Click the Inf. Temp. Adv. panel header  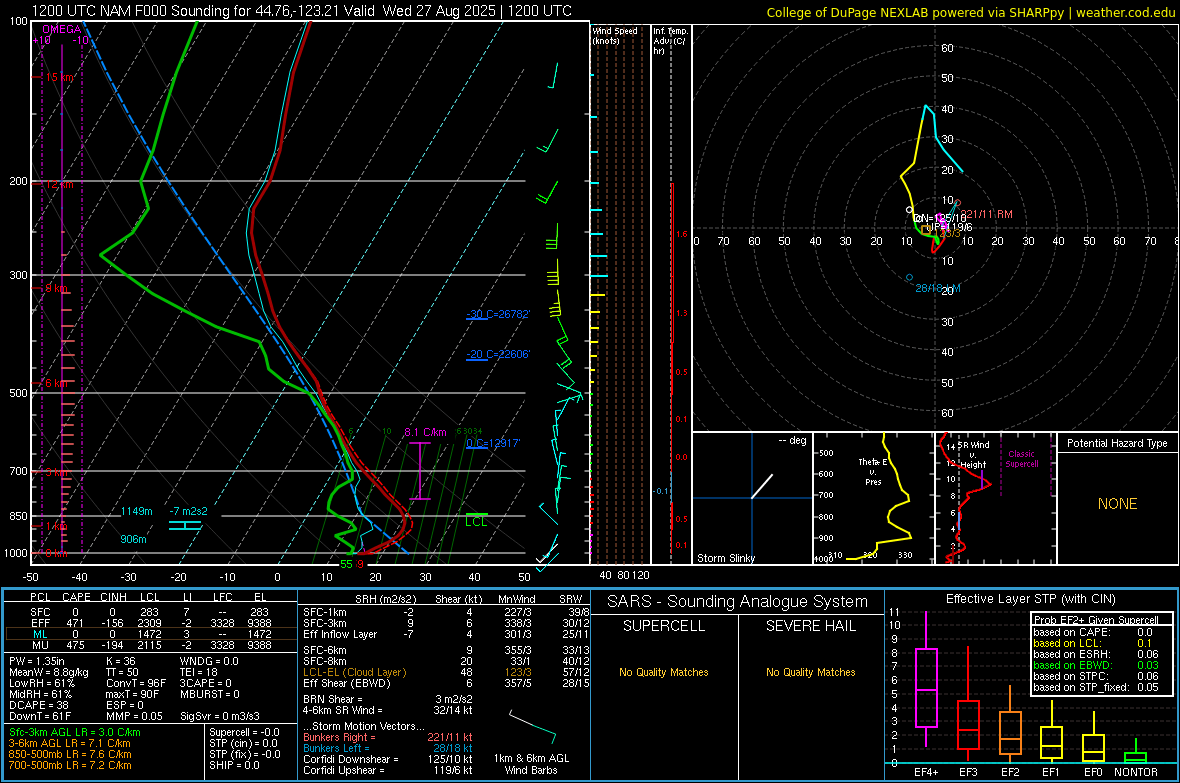click(x=670, y=41)
